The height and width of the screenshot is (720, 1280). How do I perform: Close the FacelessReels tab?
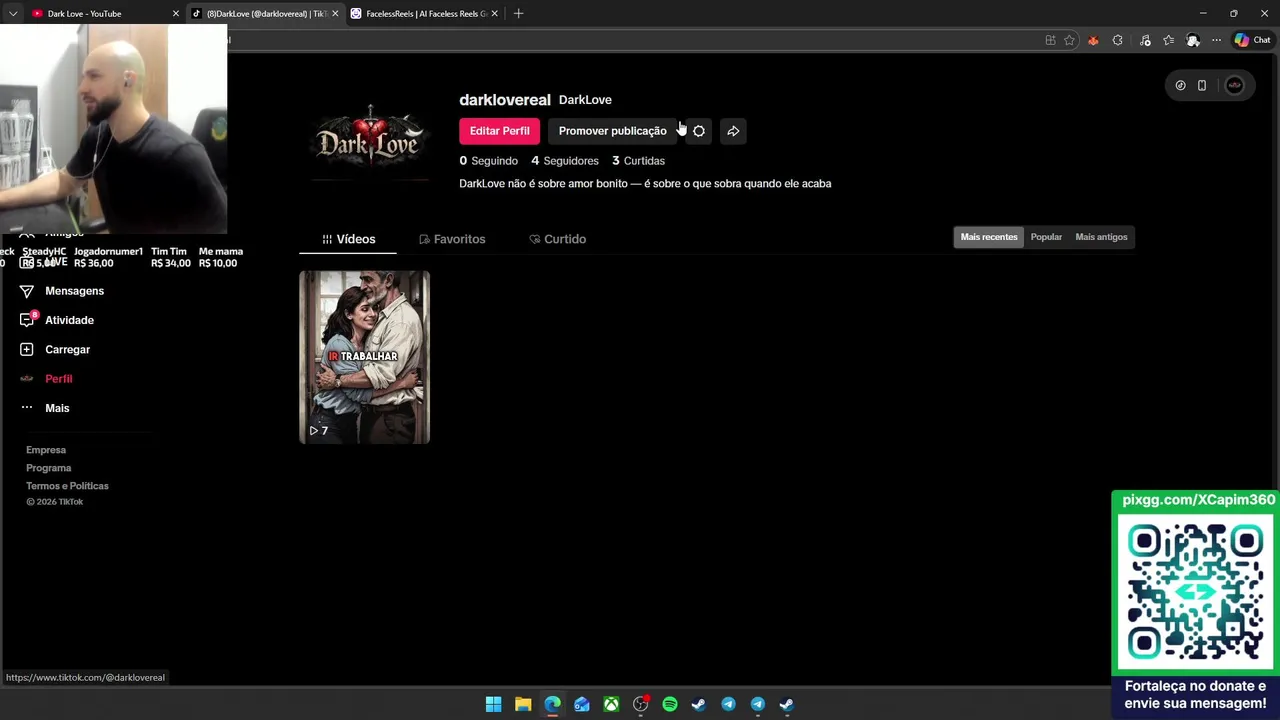[494, 13]
